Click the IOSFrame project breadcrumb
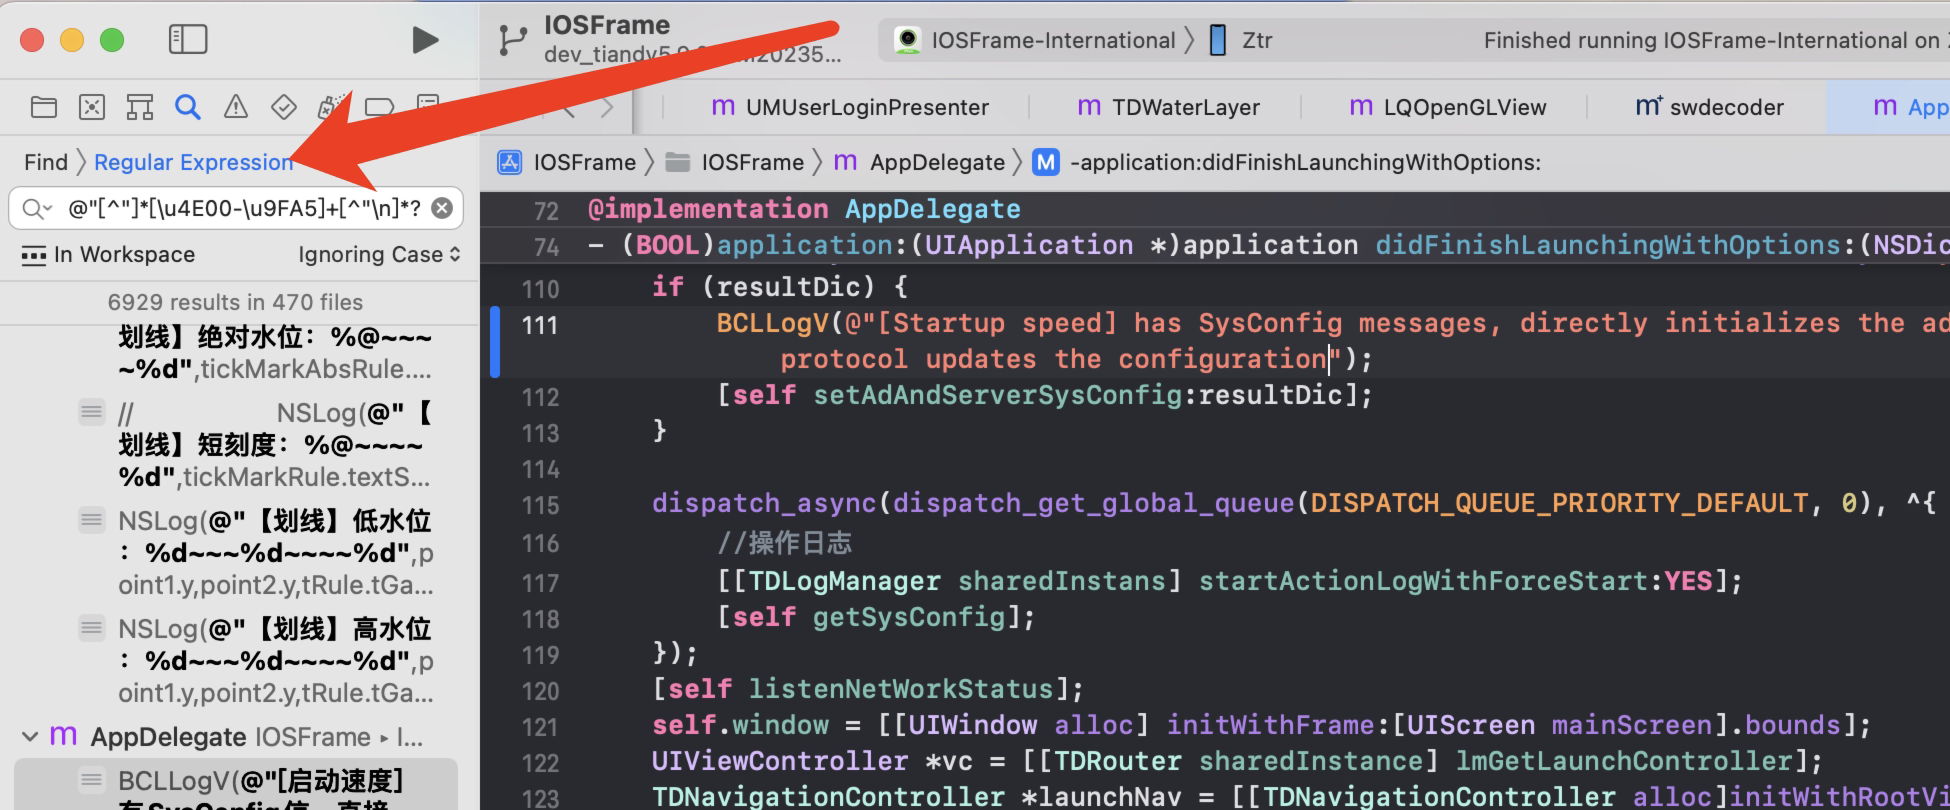The width and height of the screenshot is (1950, 810). pos(567,162)
